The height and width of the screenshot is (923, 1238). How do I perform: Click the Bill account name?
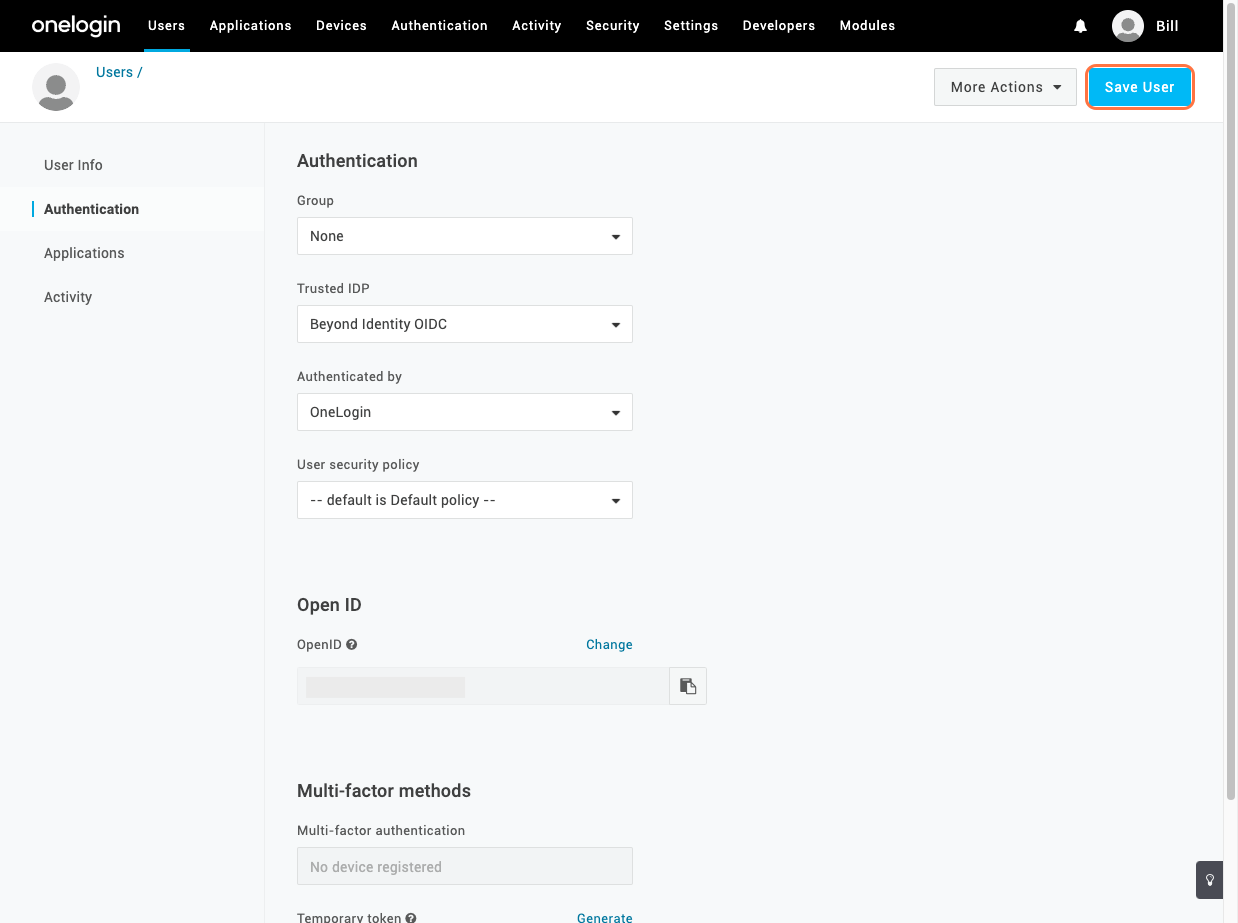(x=1167, y=26)
